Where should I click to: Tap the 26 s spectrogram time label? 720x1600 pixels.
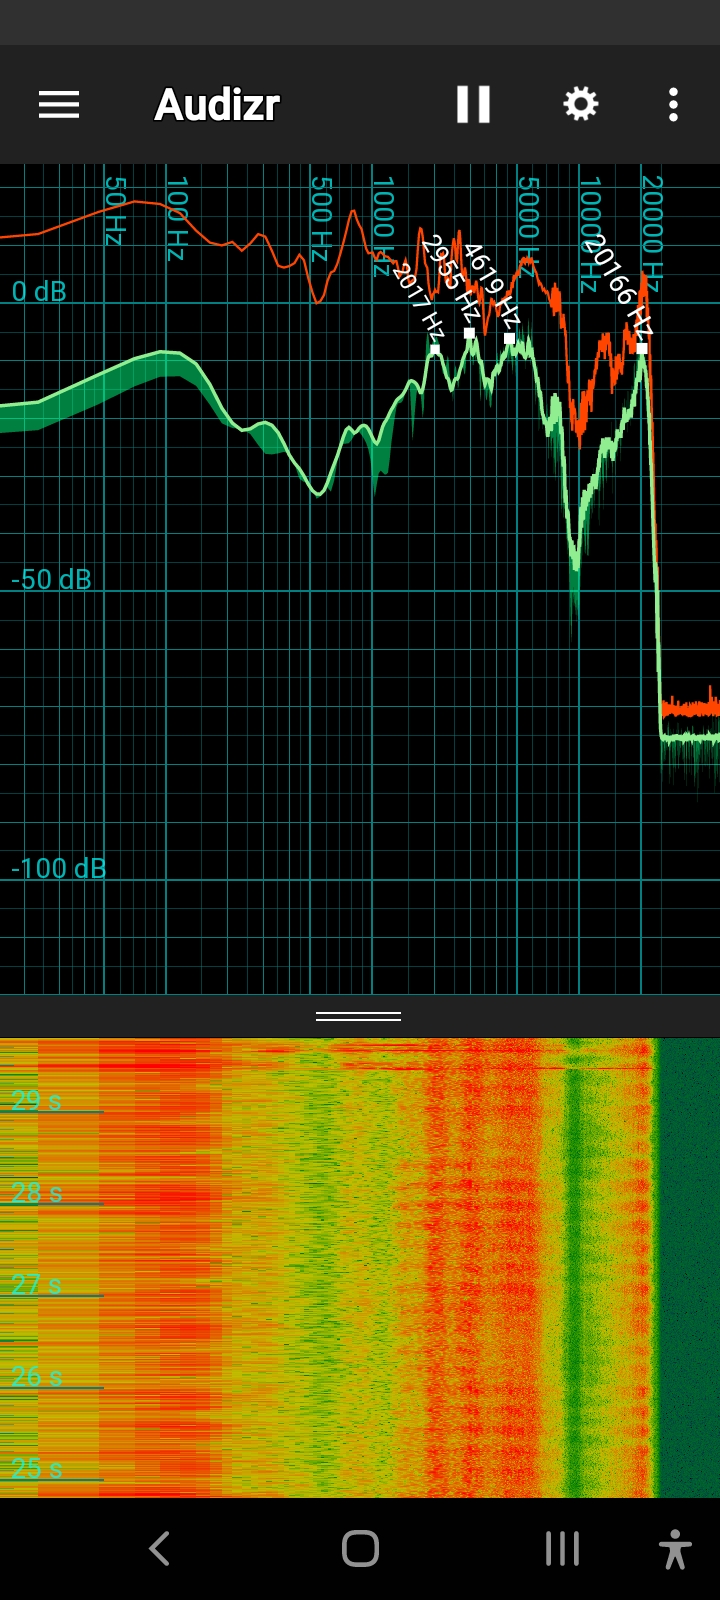(x=37, y=1377)
